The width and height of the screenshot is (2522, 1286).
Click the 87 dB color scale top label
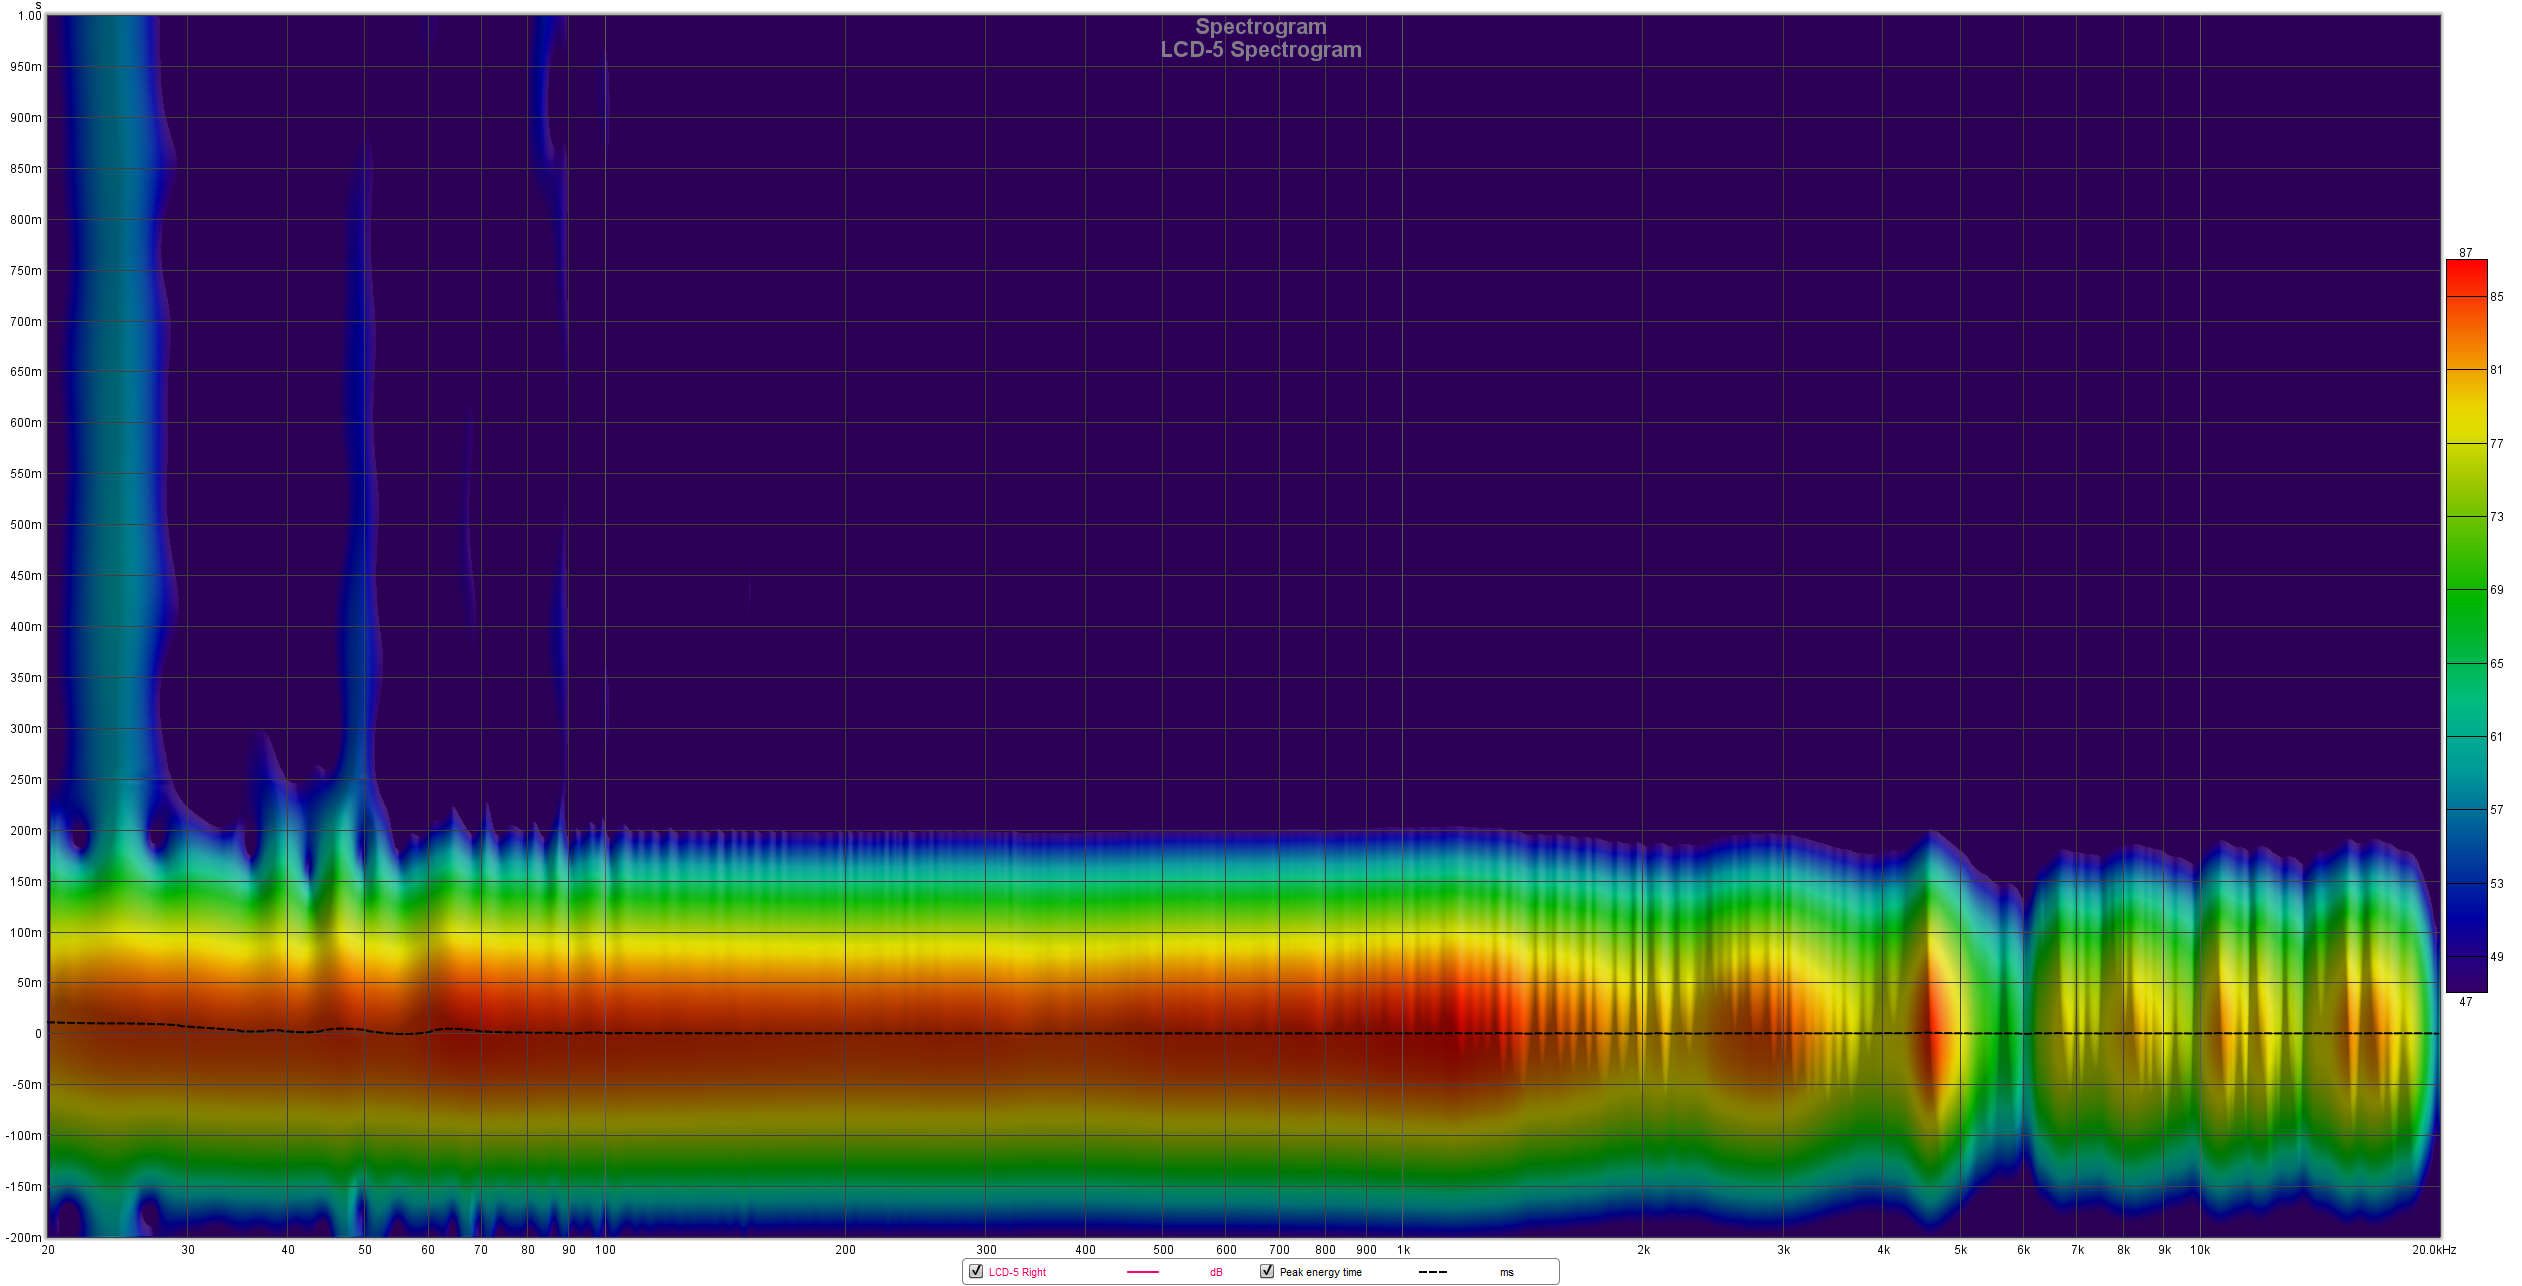pyautogui.click(x=2466, y=253)
